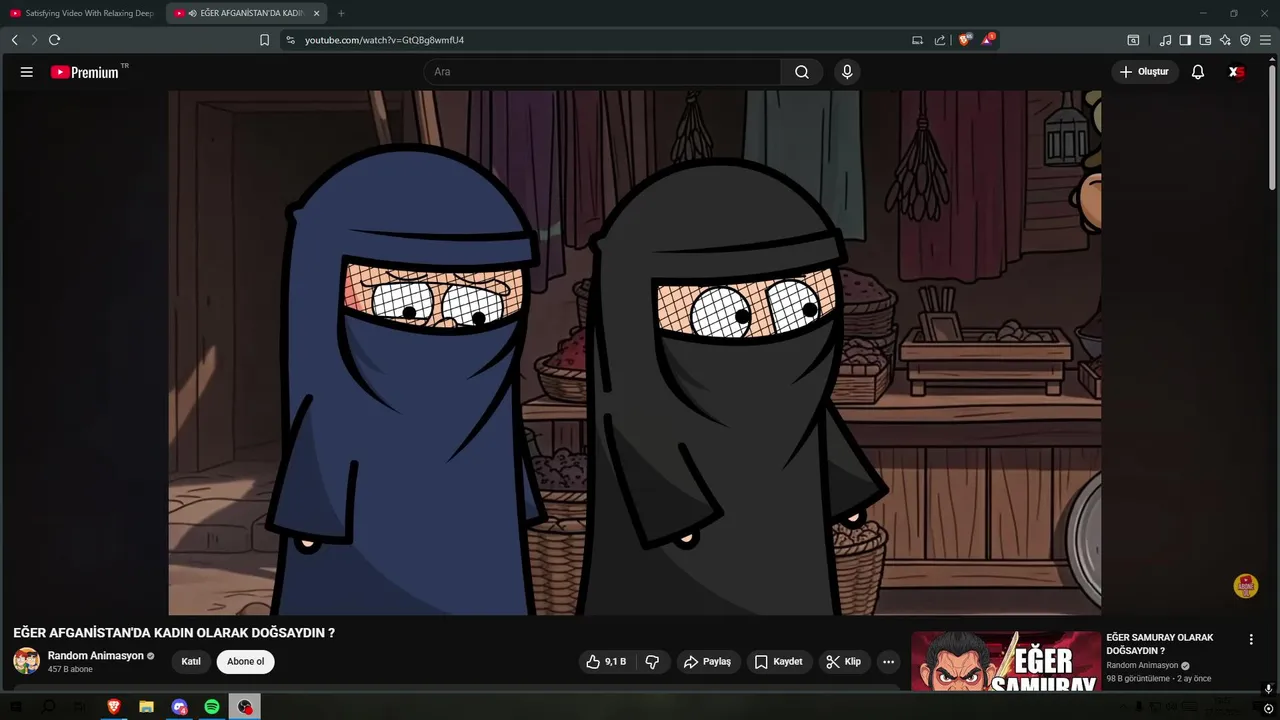Focus the youtube.com address bar URL

[x=384, y=40]
